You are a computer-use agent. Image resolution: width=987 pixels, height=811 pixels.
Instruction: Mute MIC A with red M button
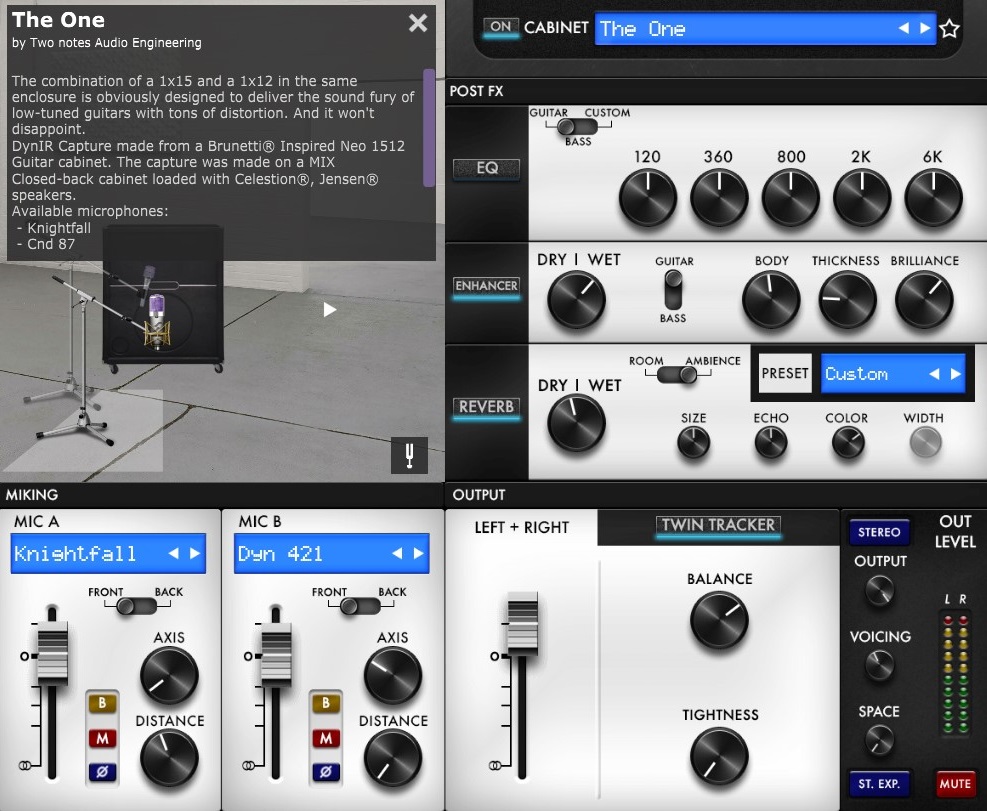click(x=102, y=738)
